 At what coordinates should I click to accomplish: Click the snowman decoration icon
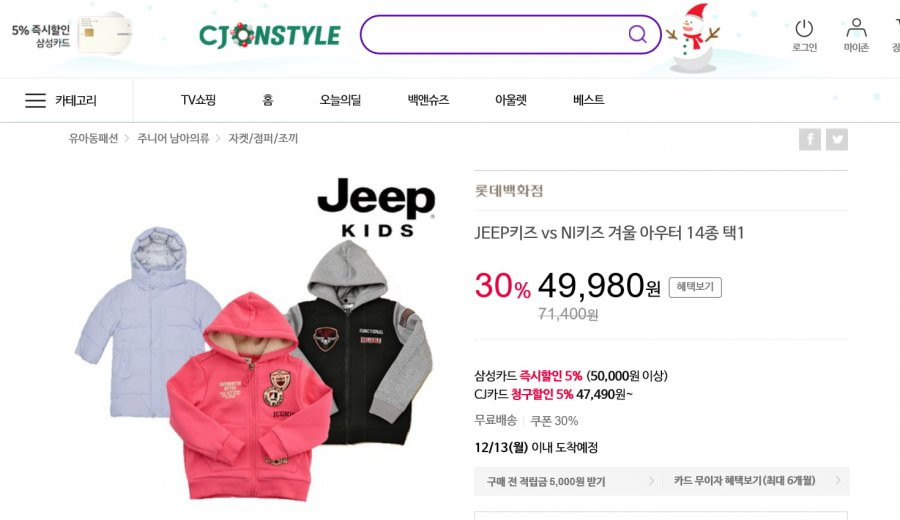(x=693, y=38)
